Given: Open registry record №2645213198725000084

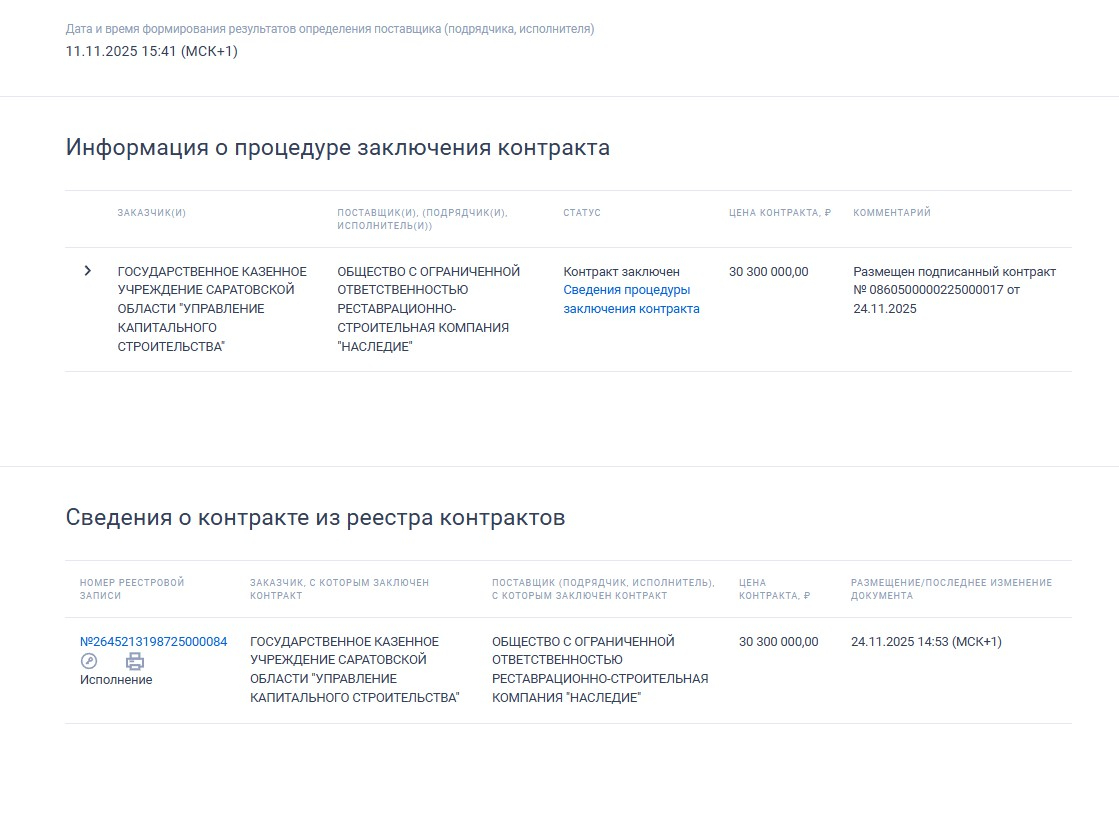Looking at the screenshot, I should (153, 642).
